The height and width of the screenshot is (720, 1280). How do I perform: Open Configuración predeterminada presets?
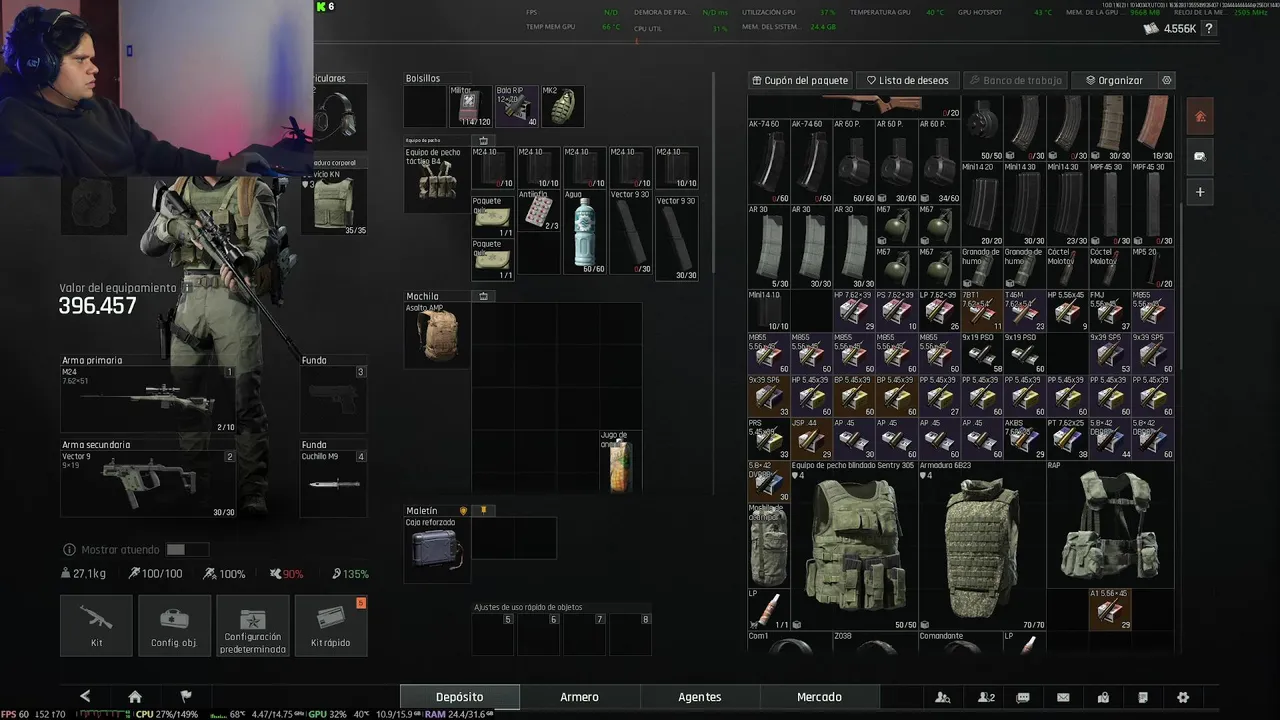pyautogui.click(x=253, y=625)
